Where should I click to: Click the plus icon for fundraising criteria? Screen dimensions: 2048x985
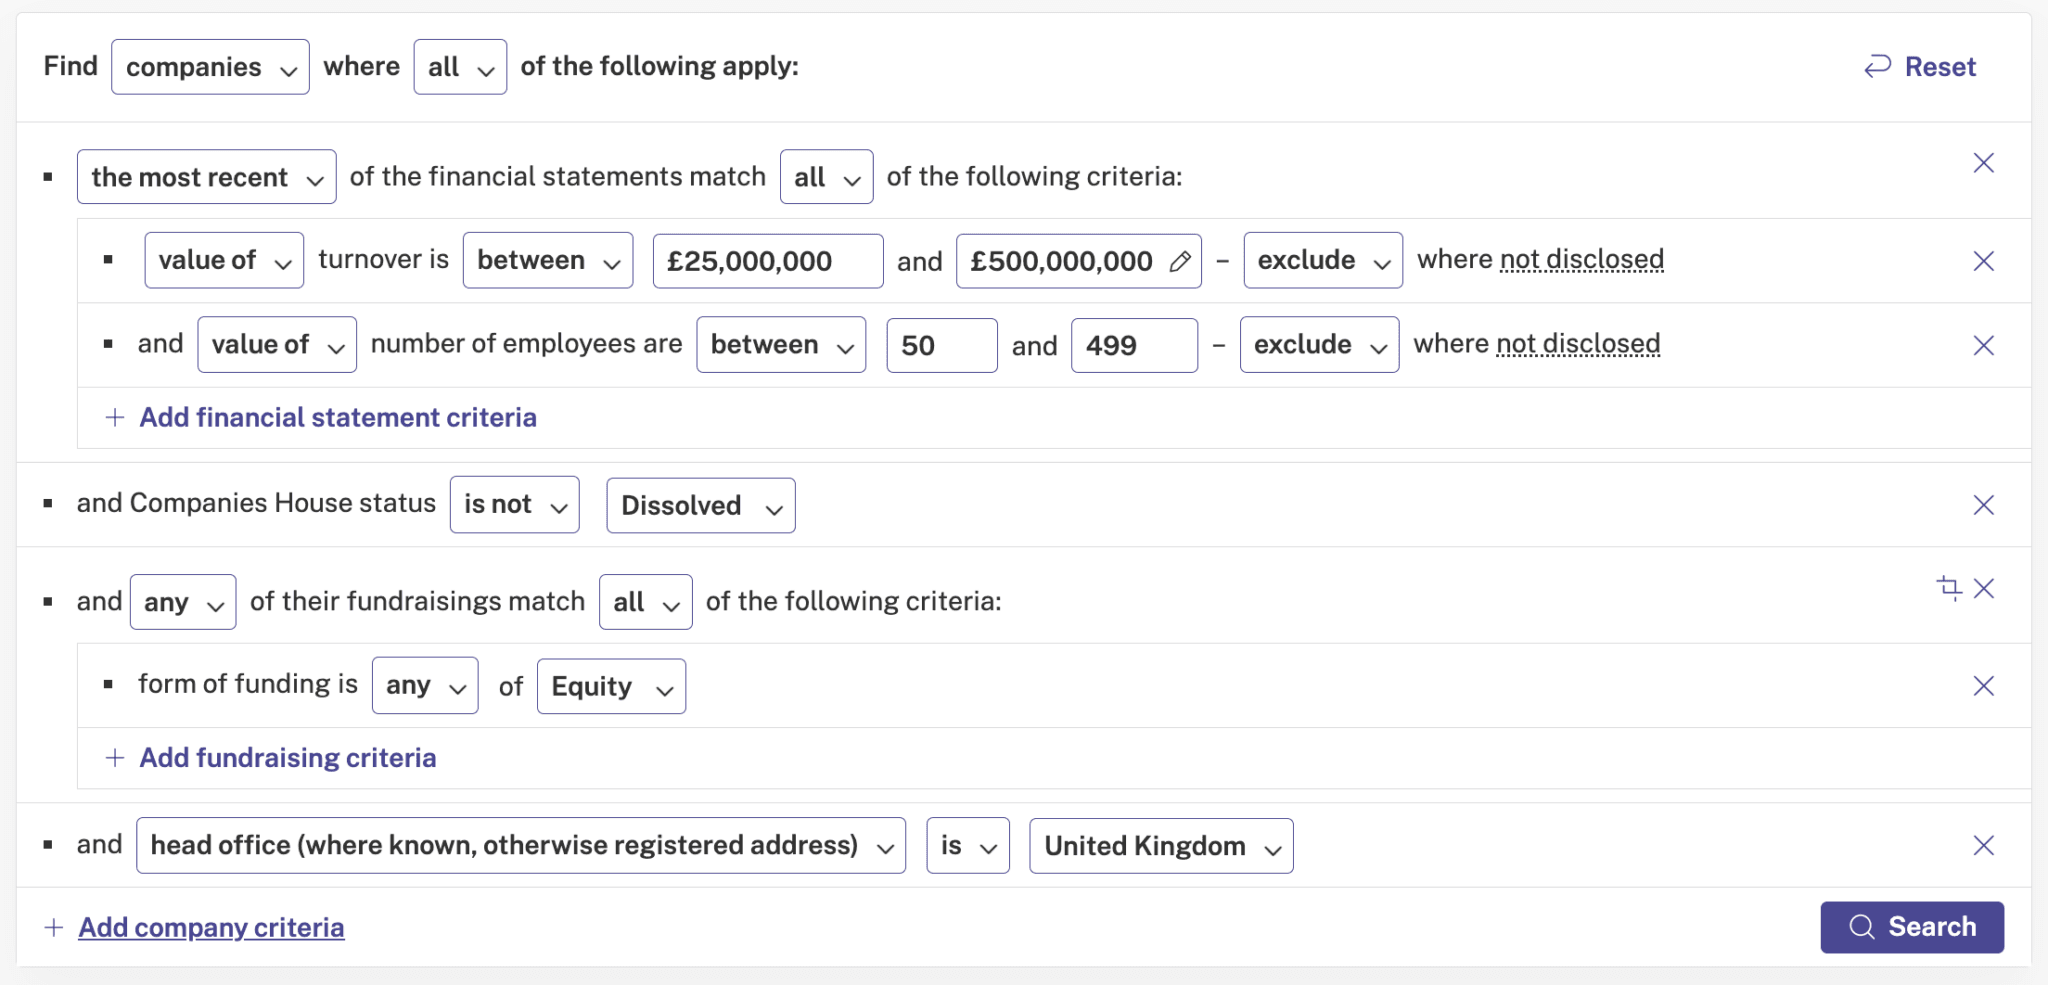click(115, 758)
